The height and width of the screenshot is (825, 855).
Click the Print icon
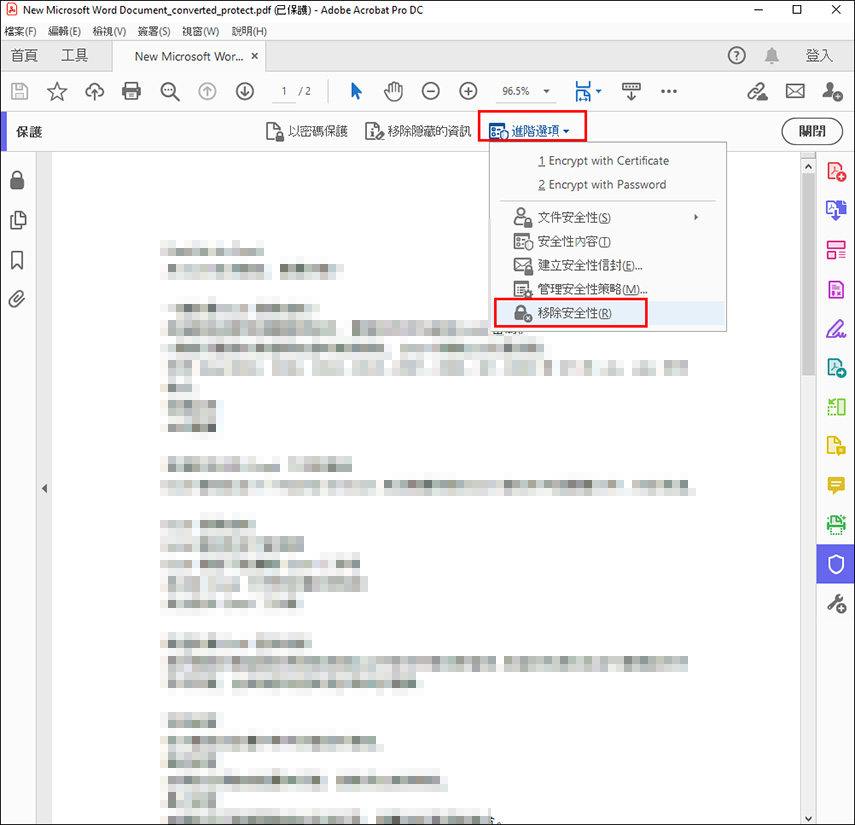132,91
